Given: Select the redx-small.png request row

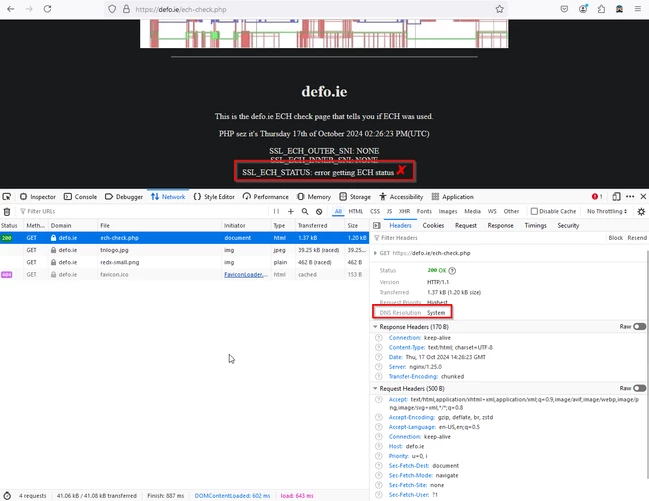Looking at the screenshot, I should point(184,263).
